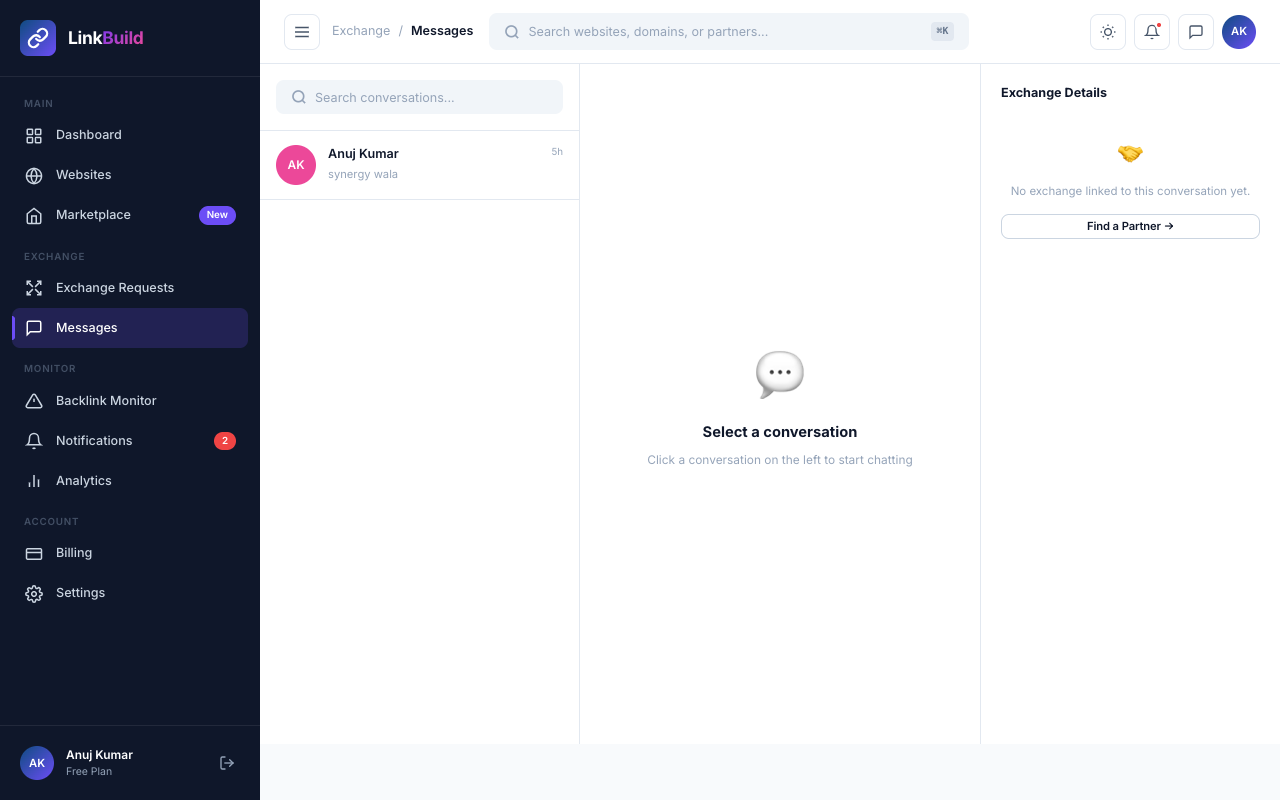Click the Exchange breadcrumb link
Screen dimensions: 1280x800
pyautogui.click(x=361, y=31)
